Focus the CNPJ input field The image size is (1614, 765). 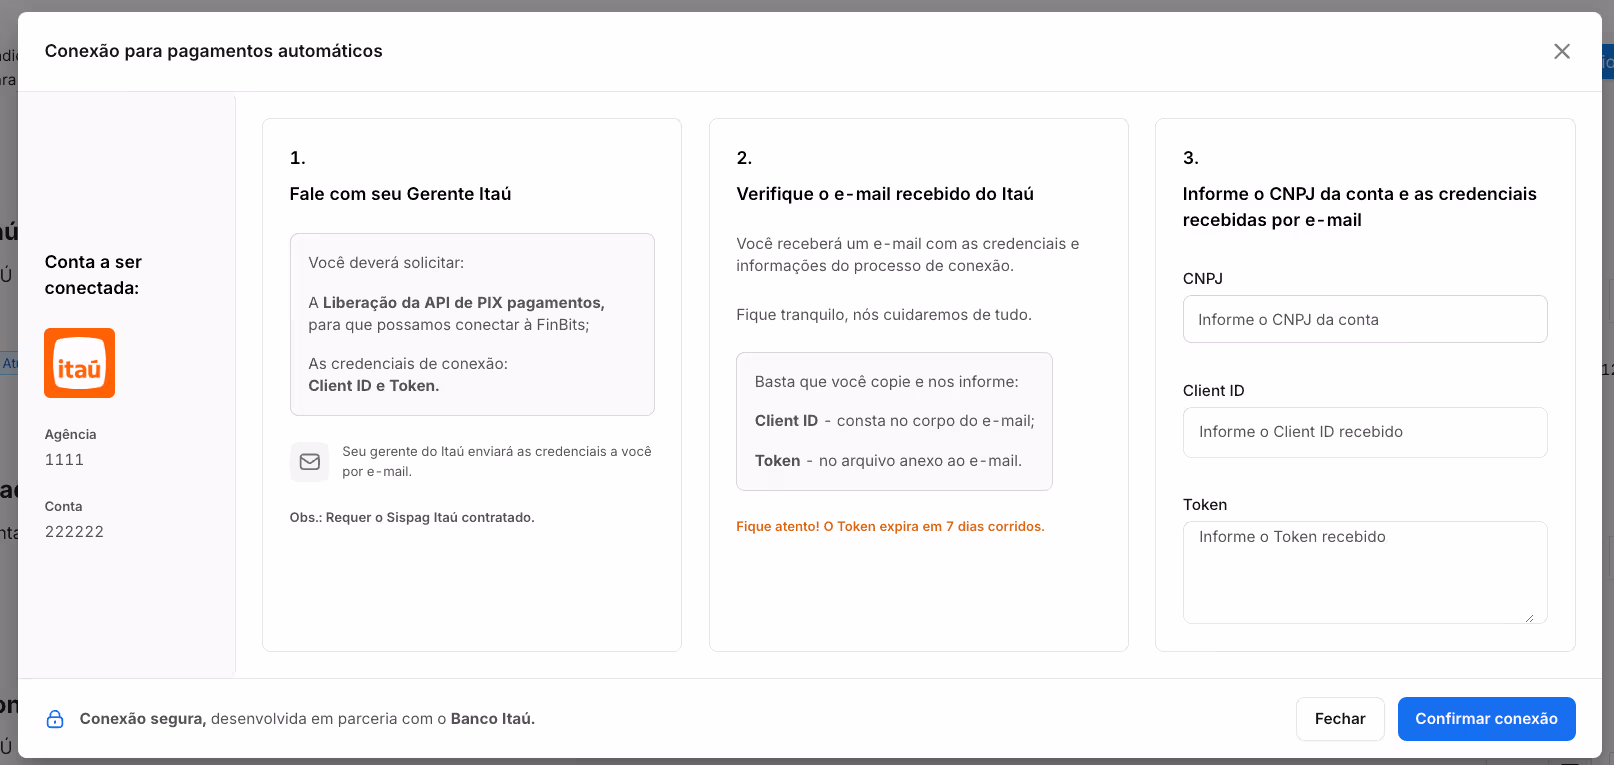click(x=1365, y=319)
